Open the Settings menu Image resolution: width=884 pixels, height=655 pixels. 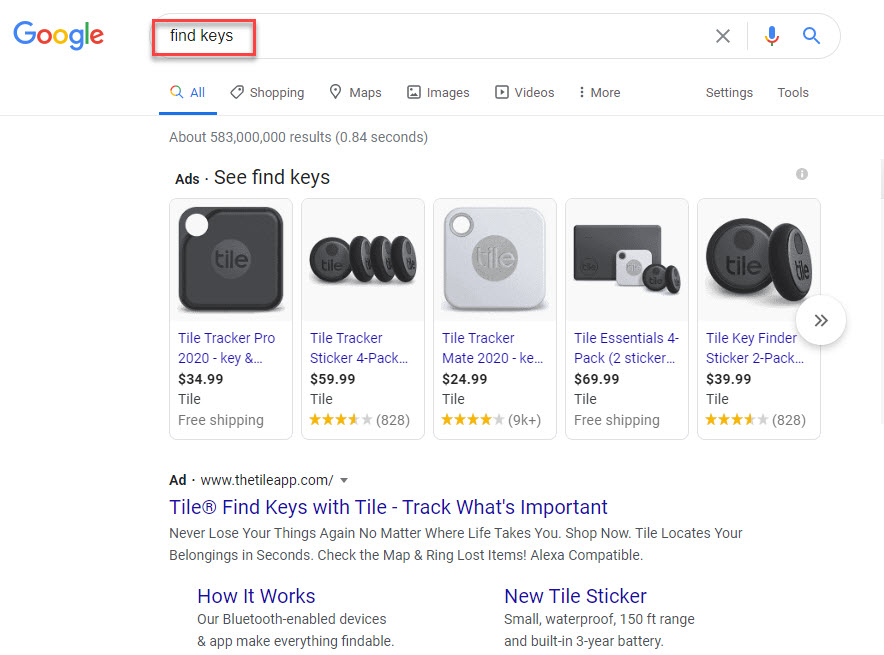coord(729,92)
